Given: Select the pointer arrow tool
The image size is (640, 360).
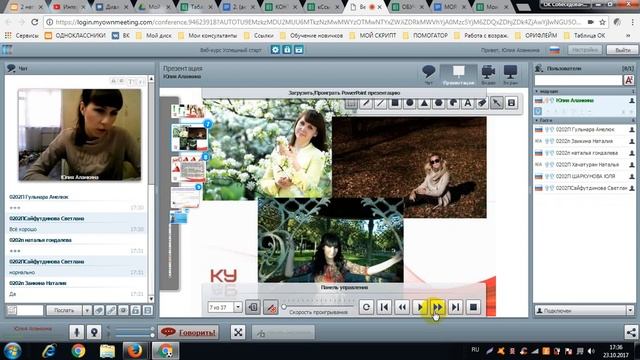Looking at the screenshot, I should tap(497, 103).
